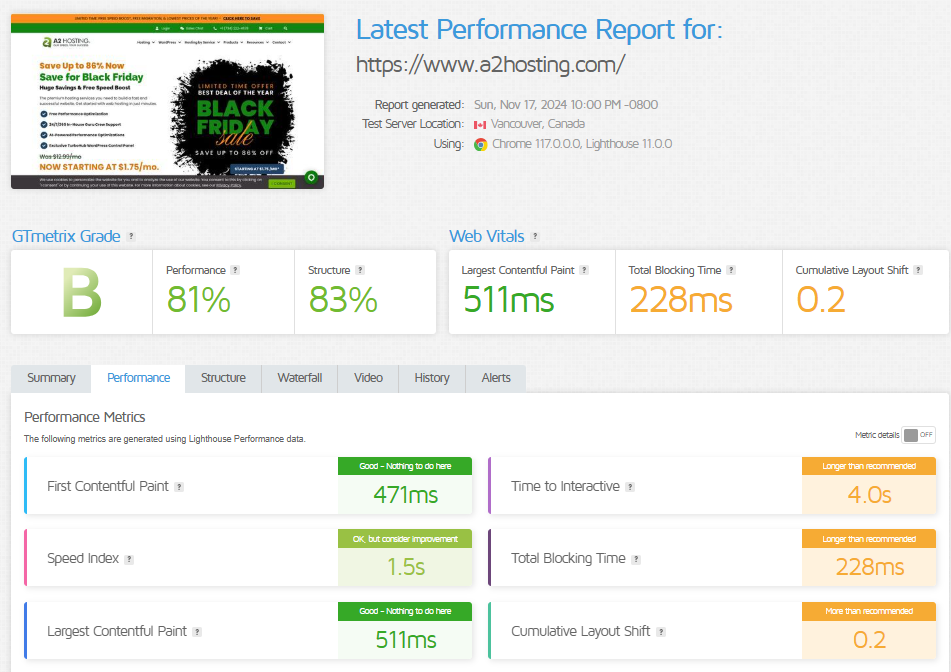
Task: Click the 83% Structure score
Action: tap(343, 300)
